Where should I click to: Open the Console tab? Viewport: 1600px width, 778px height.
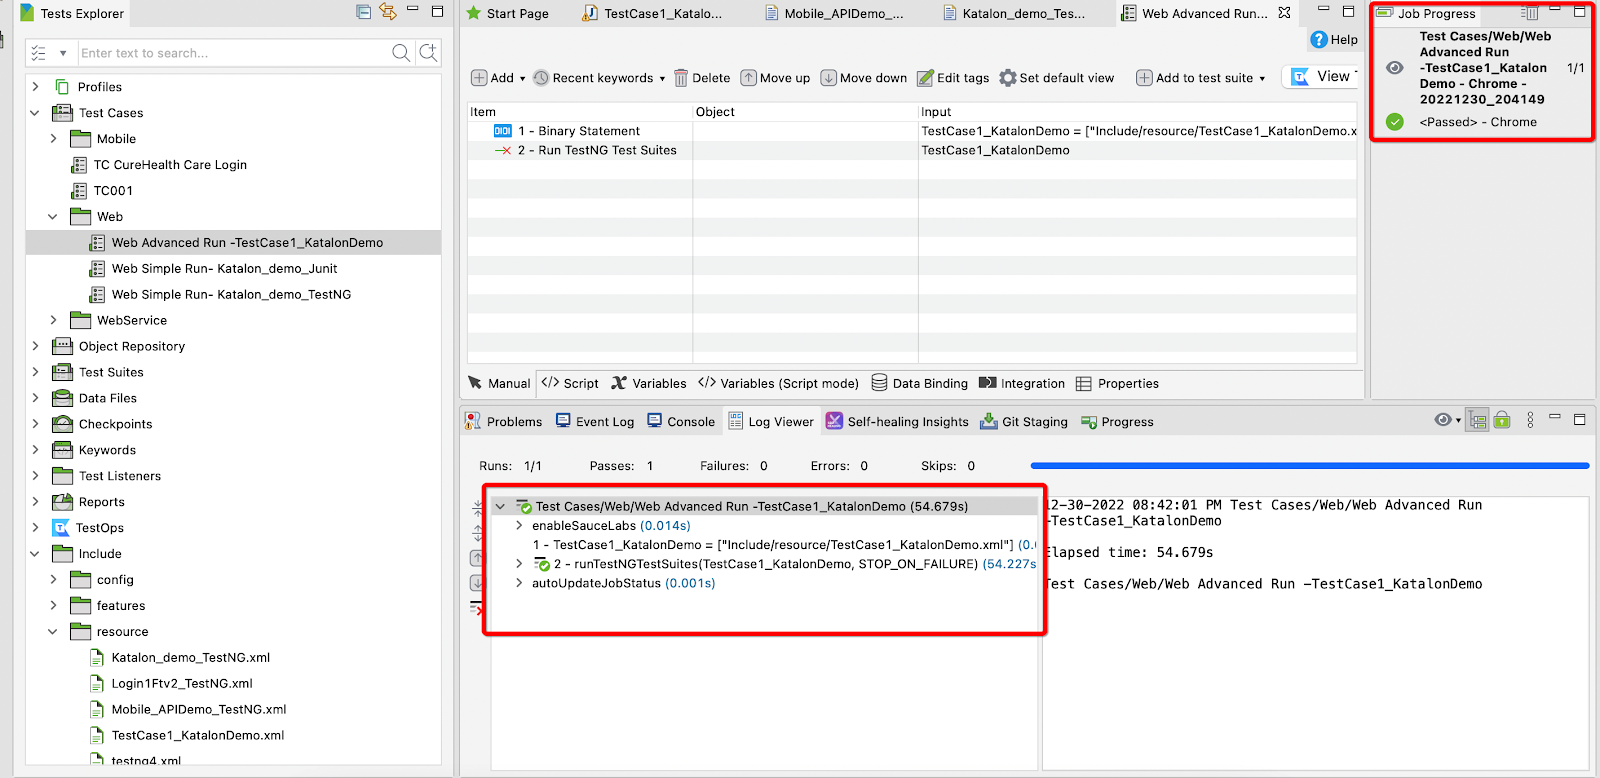(x=681, y=422)
